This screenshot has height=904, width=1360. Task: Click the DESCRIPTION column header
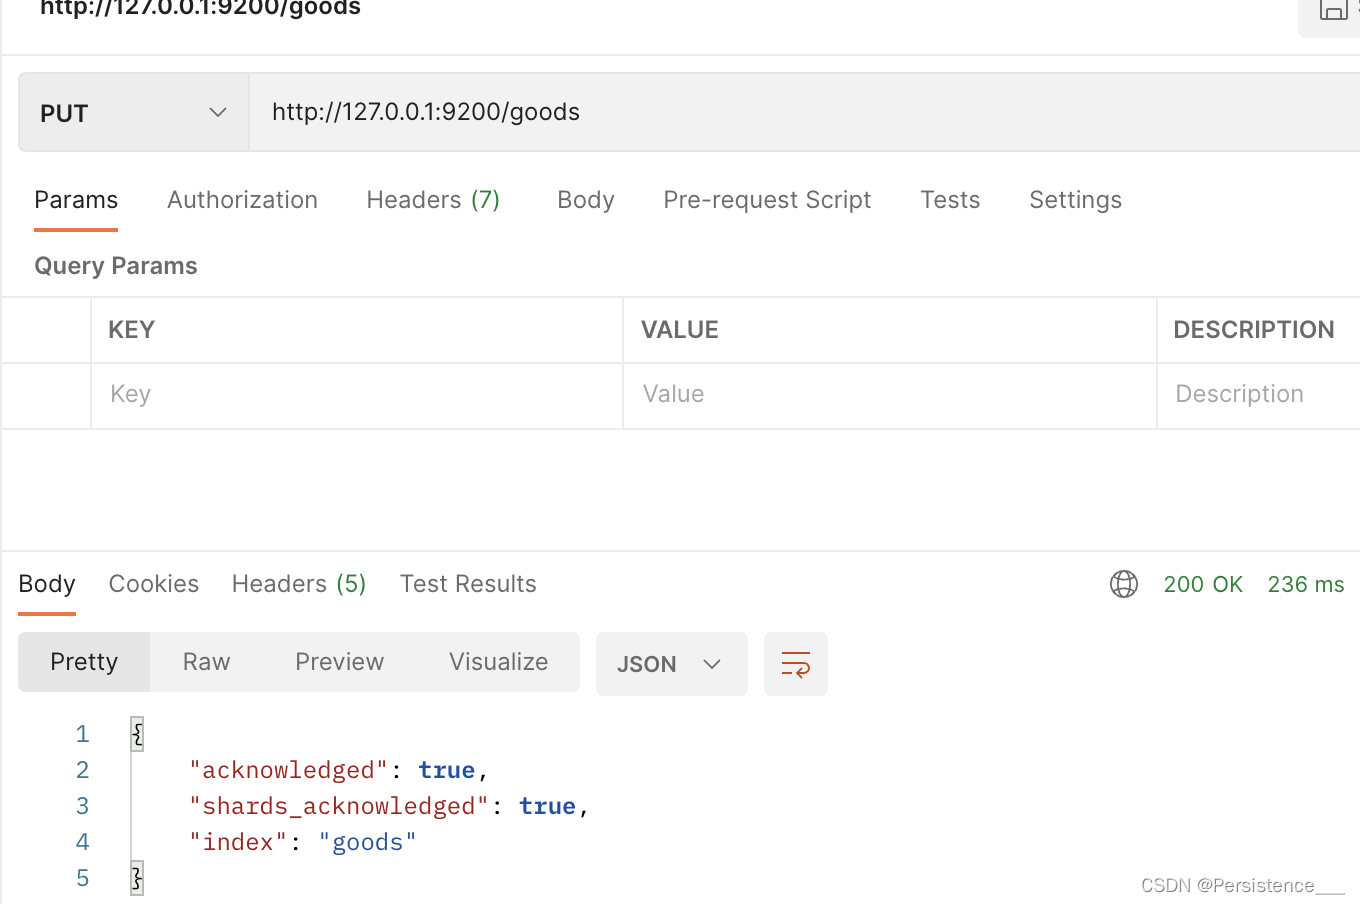[1254, 330]
